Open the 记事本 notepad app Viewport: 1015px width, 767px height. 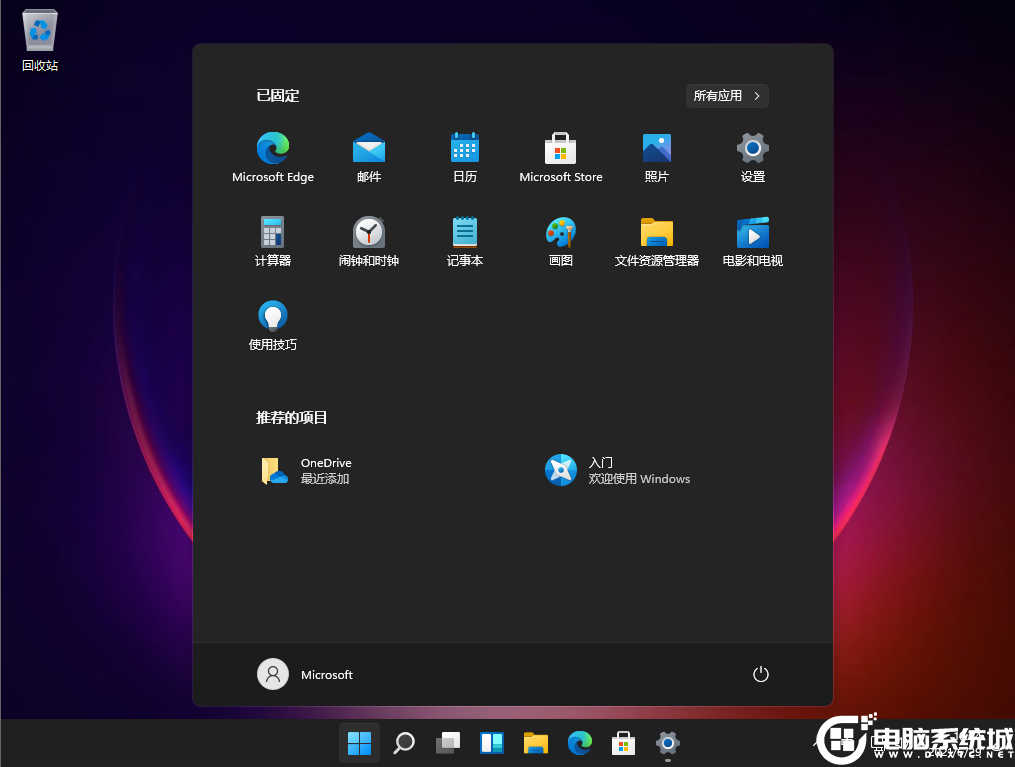pos(465,241)
